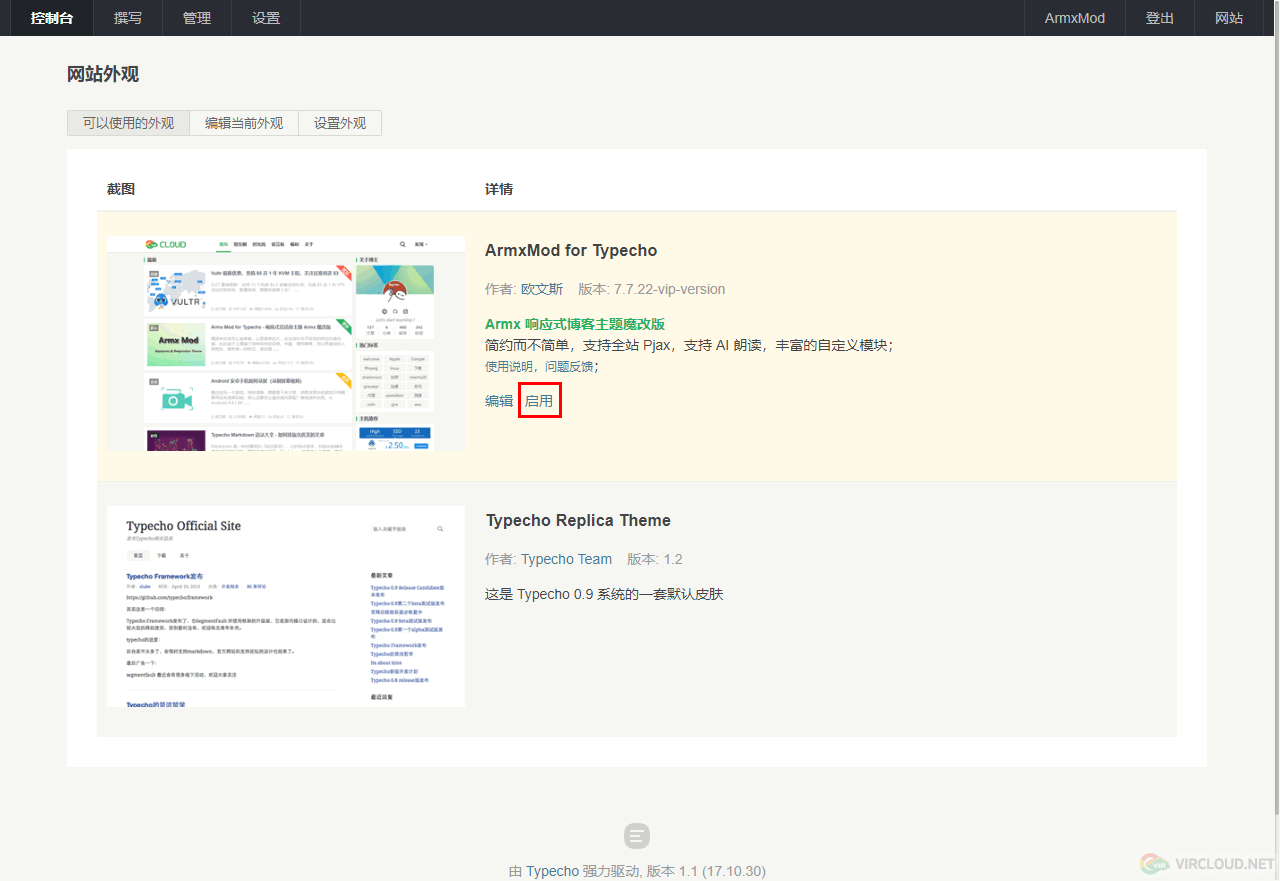This screenshot has height=881, width=1280.
Task: Click the Typecho Replica Theme title
Action: pos(578,520)
